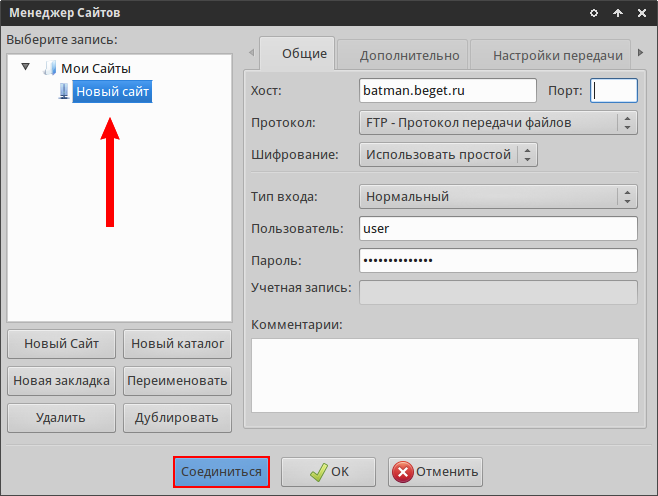Image resolution: width=658 pixels, height=496 pixels.
Task: Create a Новый каталог
Action: point(177,344)
